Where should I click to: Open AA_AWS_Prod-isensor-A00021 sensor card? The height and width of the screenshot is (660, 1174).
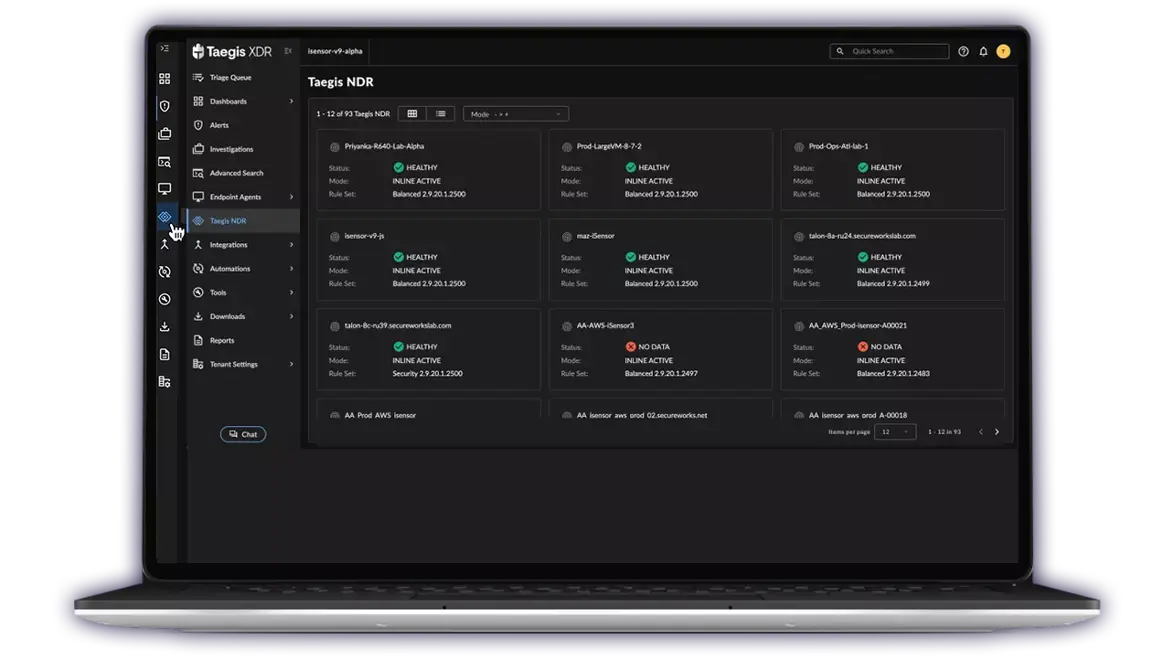[892, 350]
